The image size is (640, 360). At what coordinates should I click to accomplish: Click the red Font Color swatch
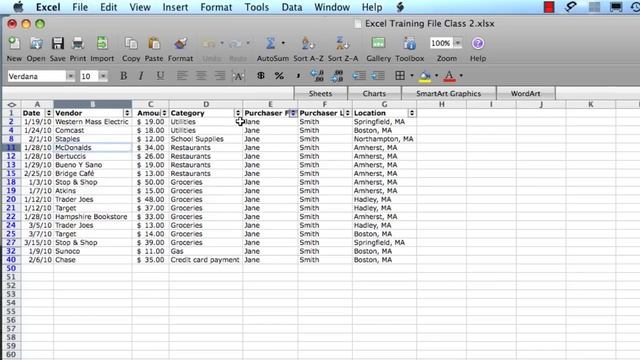point(449,76)
